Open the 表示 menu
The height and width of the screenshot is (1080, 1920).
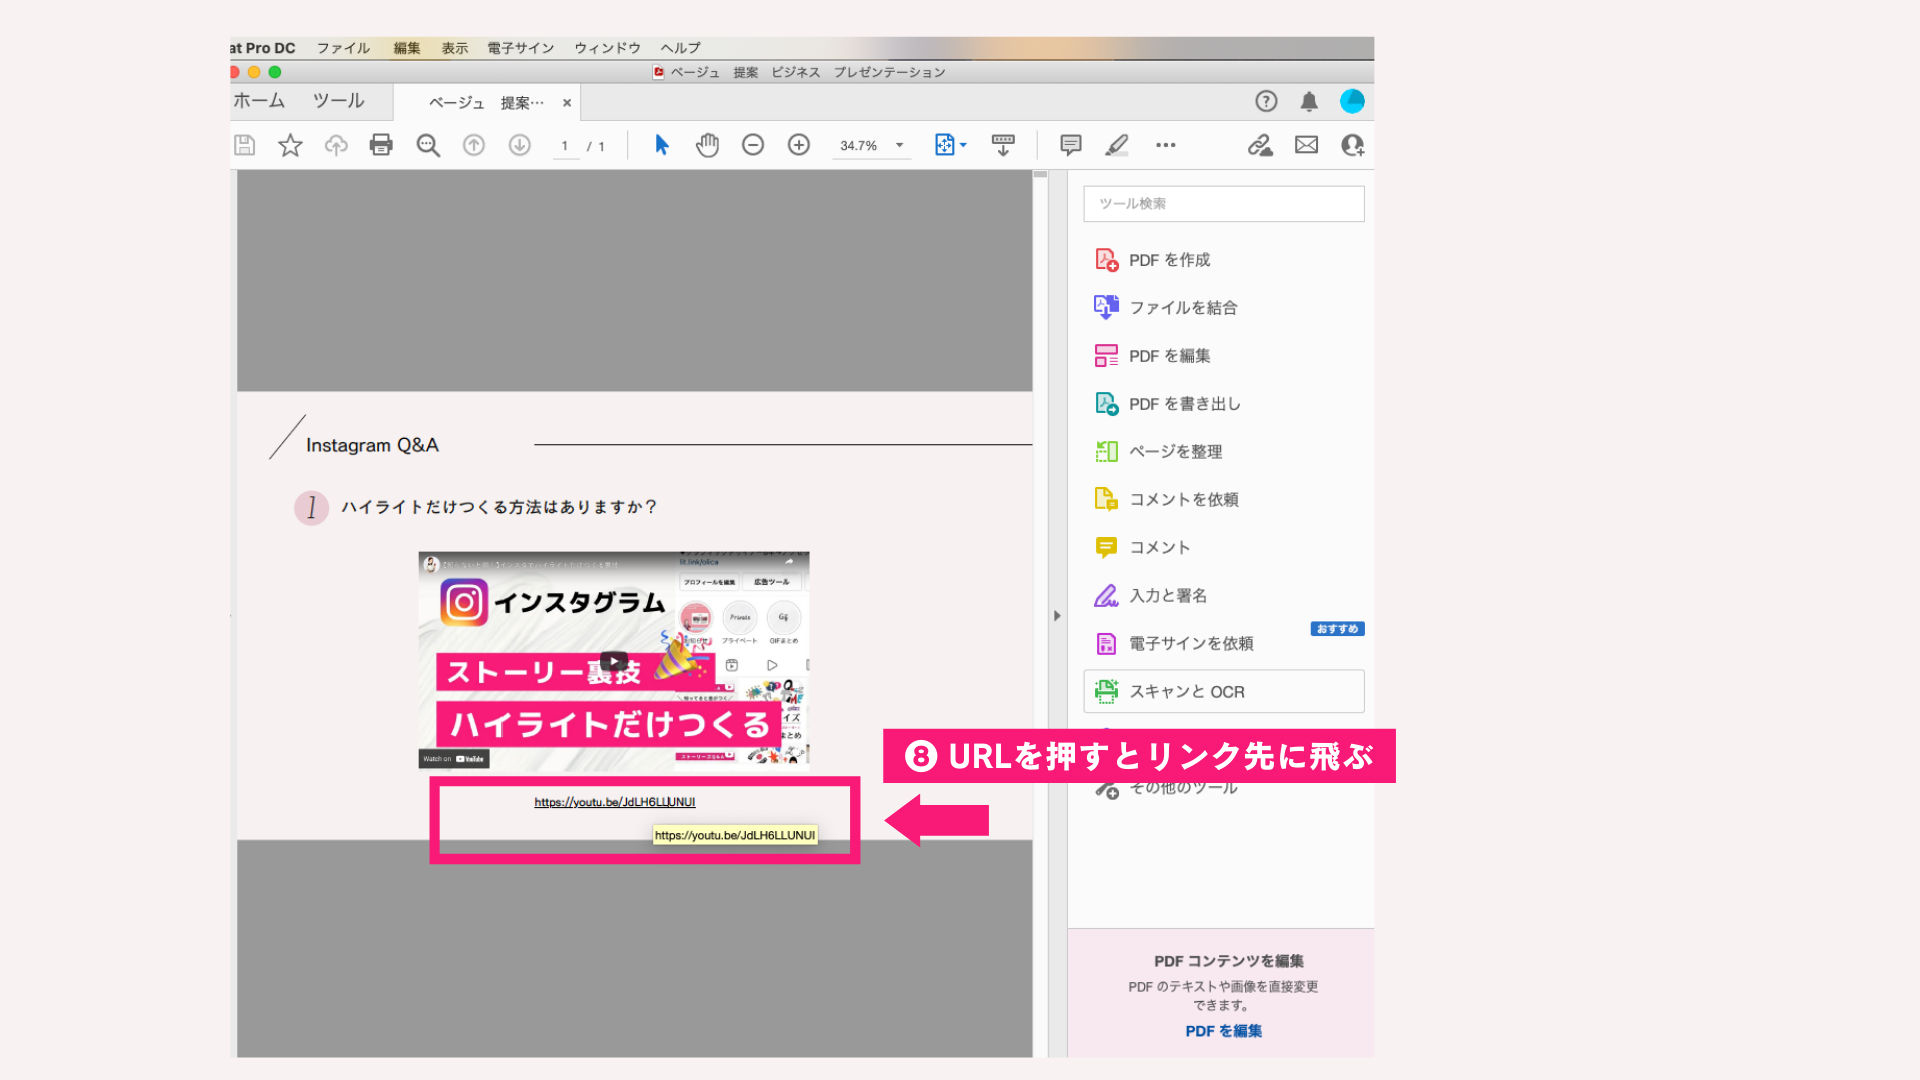[455, 47]
